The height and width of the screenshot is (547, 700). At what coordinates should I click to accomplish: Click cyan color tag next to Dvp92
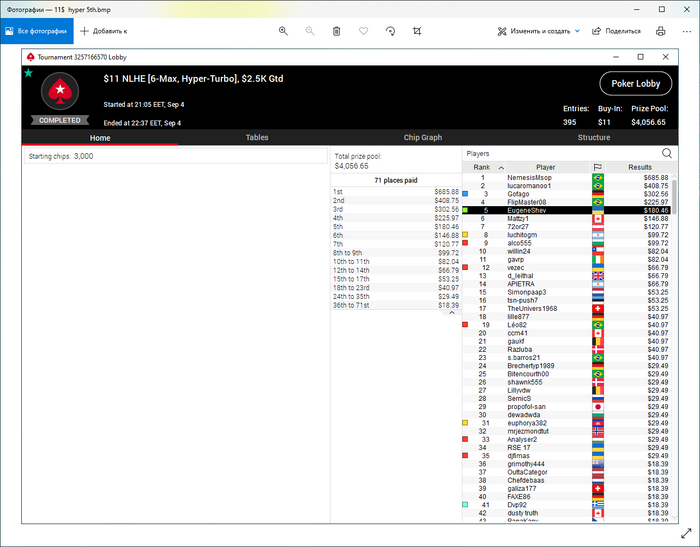tap(465, 505)
